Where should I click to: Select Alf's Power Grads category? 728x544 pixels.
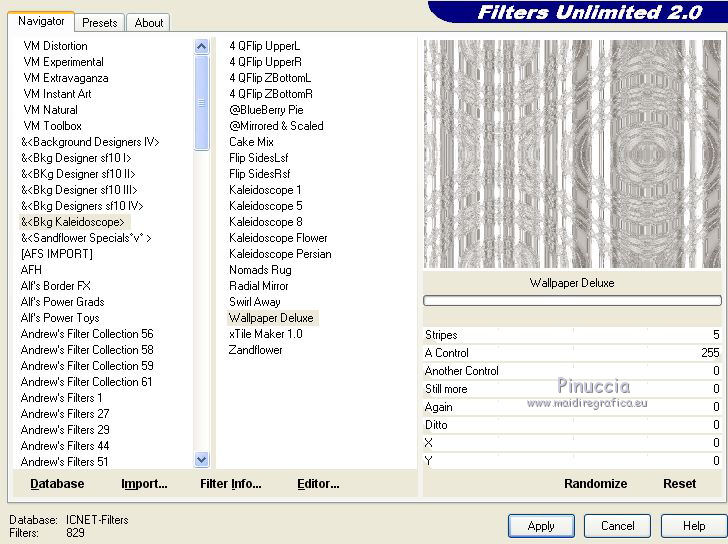(x=62, y=302)
